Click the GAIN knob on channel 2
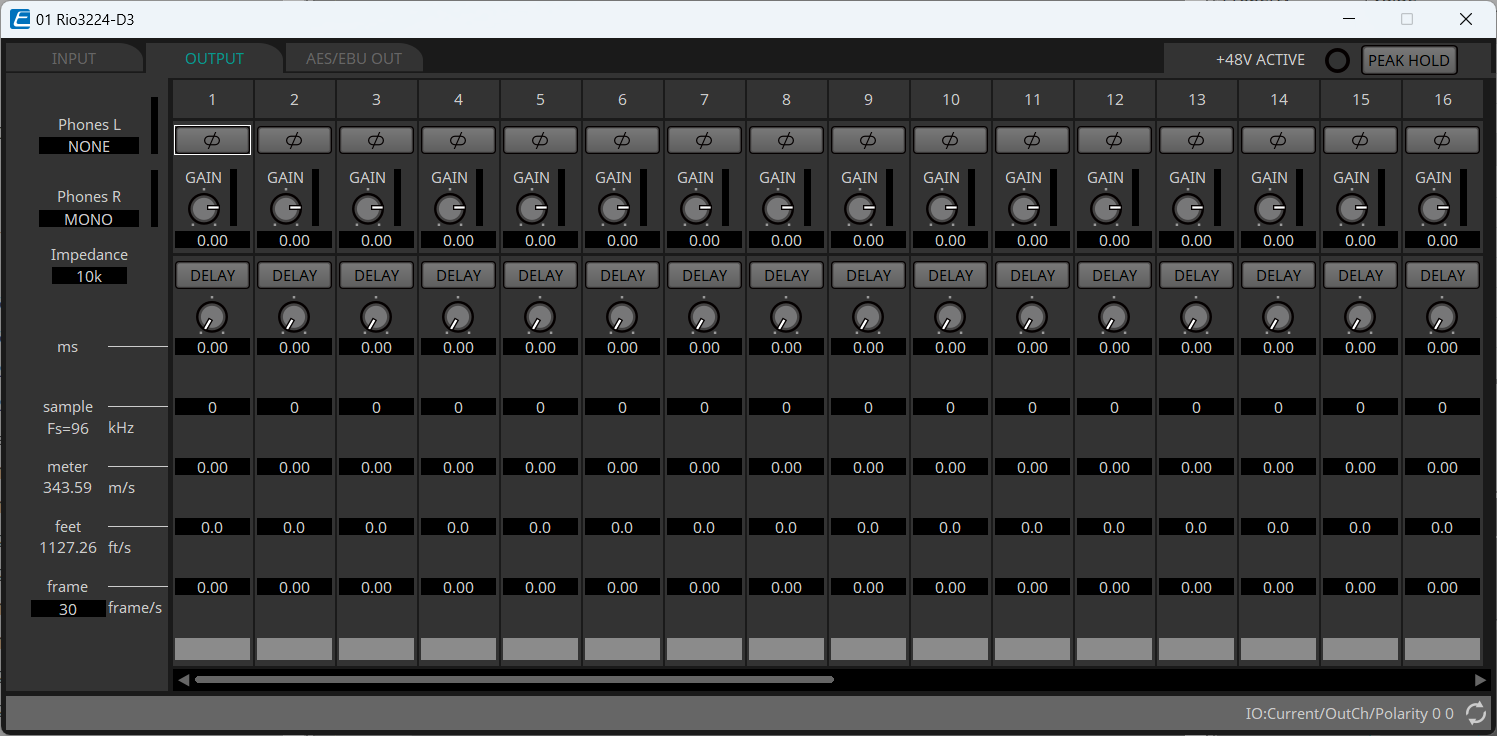 [x=285, y=209]
